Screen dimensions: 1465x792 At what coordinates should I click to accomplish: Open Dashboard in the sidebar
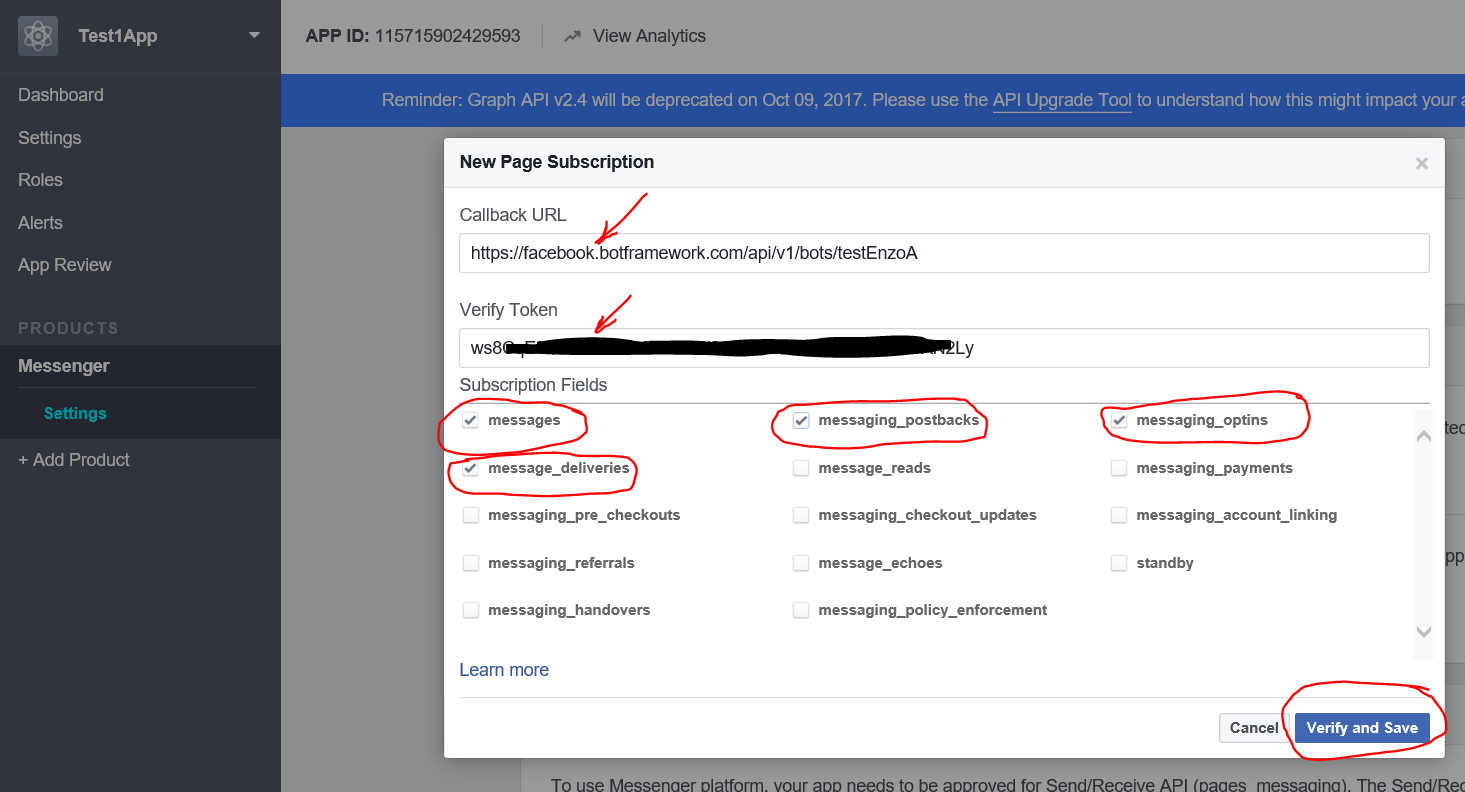pos(61,95)
